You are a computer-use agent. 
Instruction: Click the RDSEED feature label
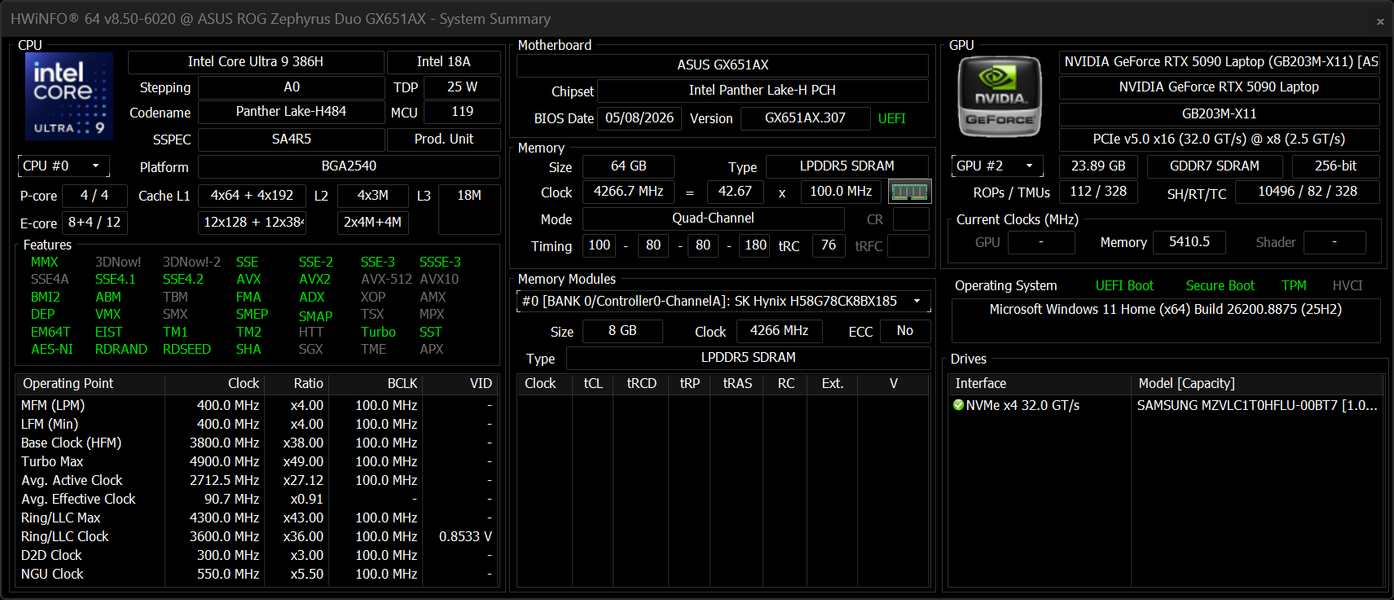[x=187, y=349]
